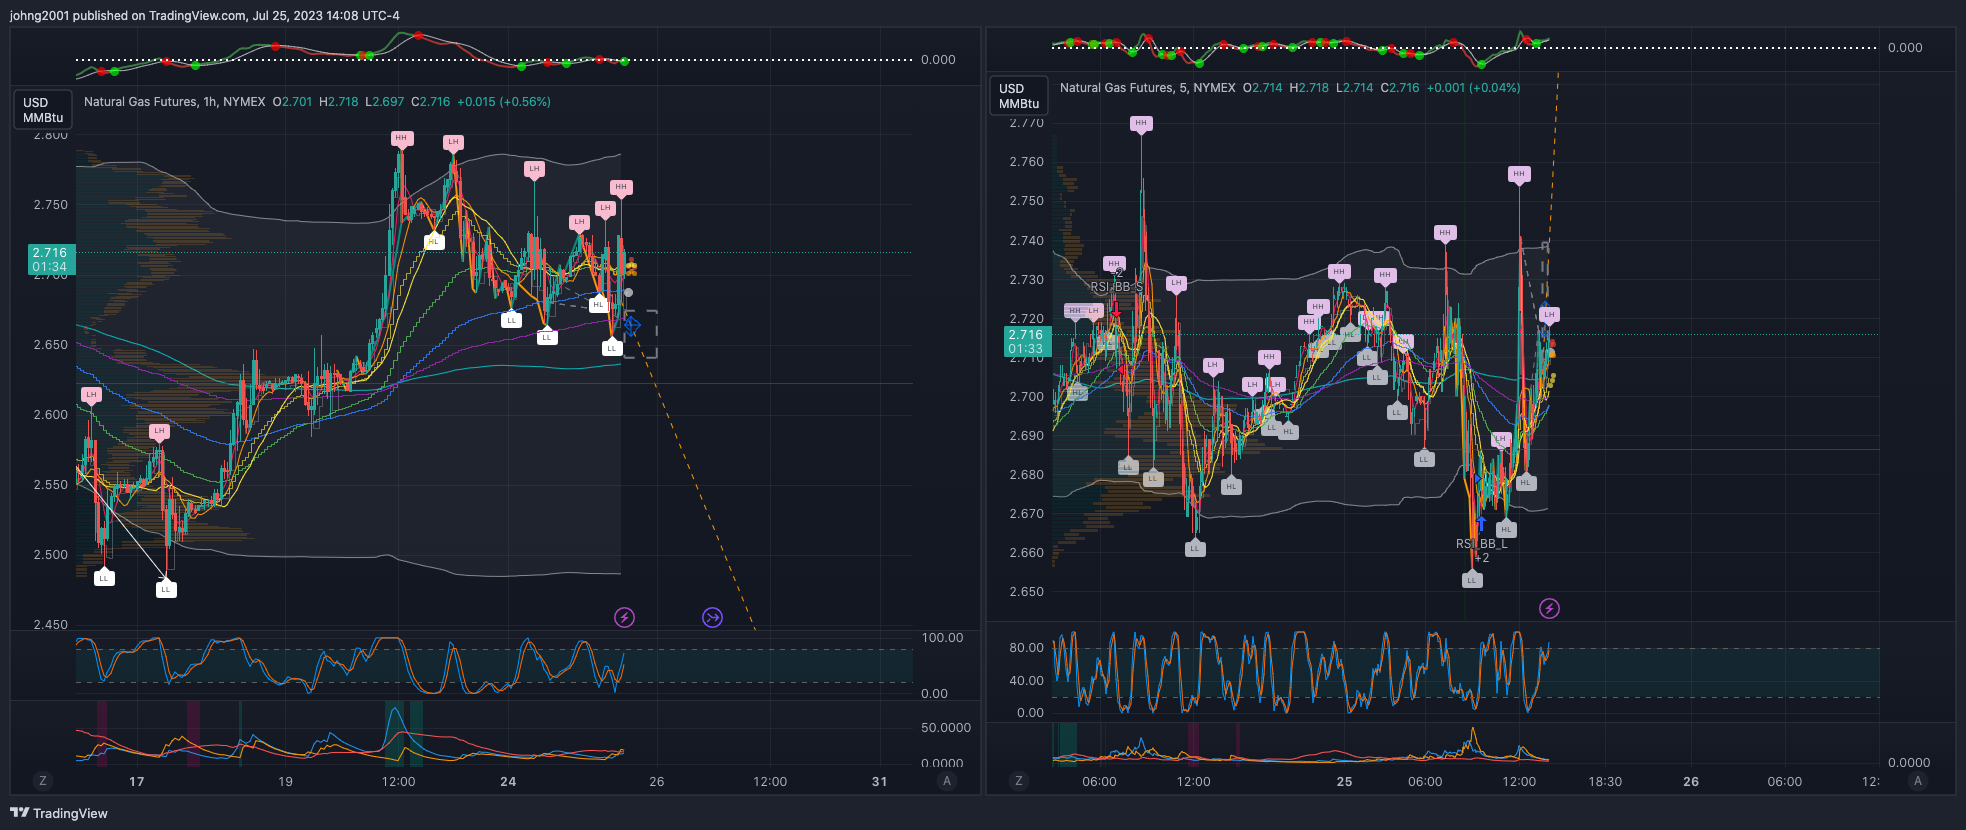Click the 2.600 price axis label in left chart
Viewport: 1966px width, 830px height.
pos(51,415)
